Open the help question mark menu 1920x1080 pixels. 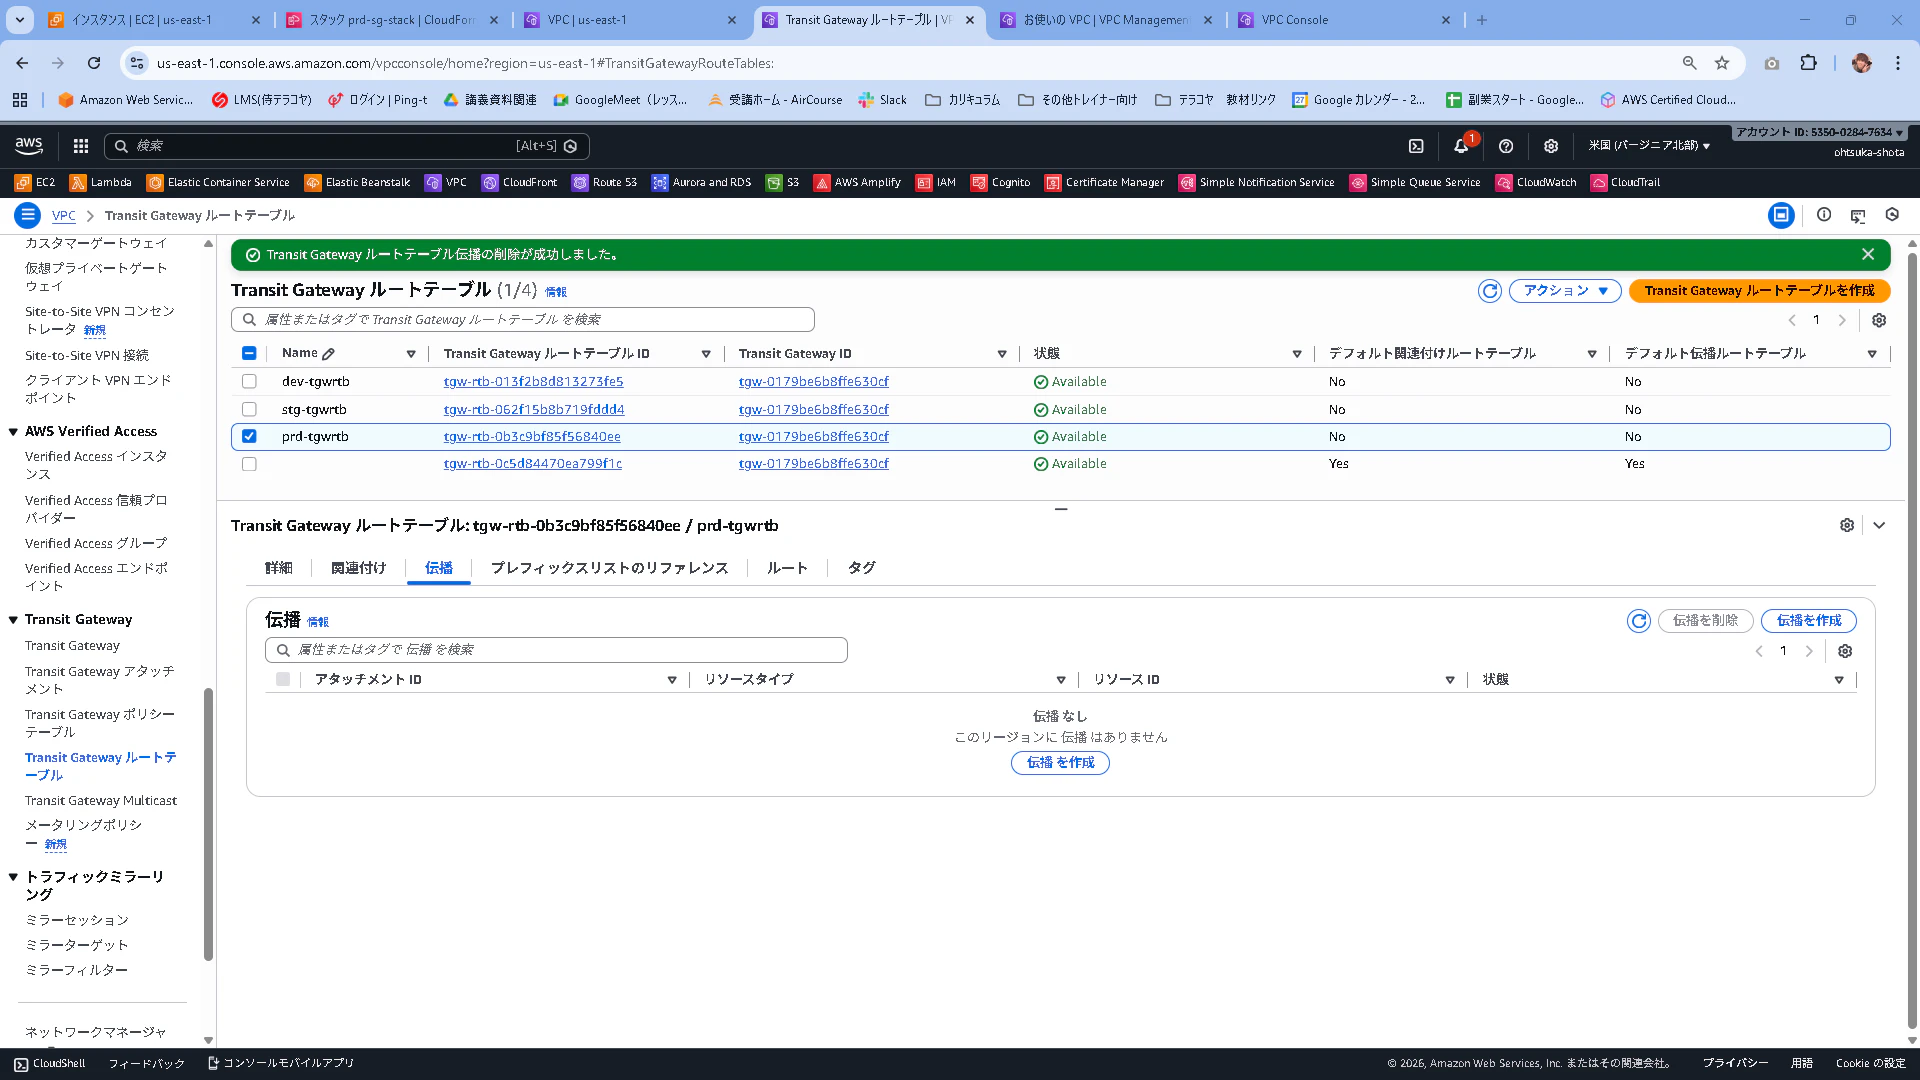pos(1506,146)
